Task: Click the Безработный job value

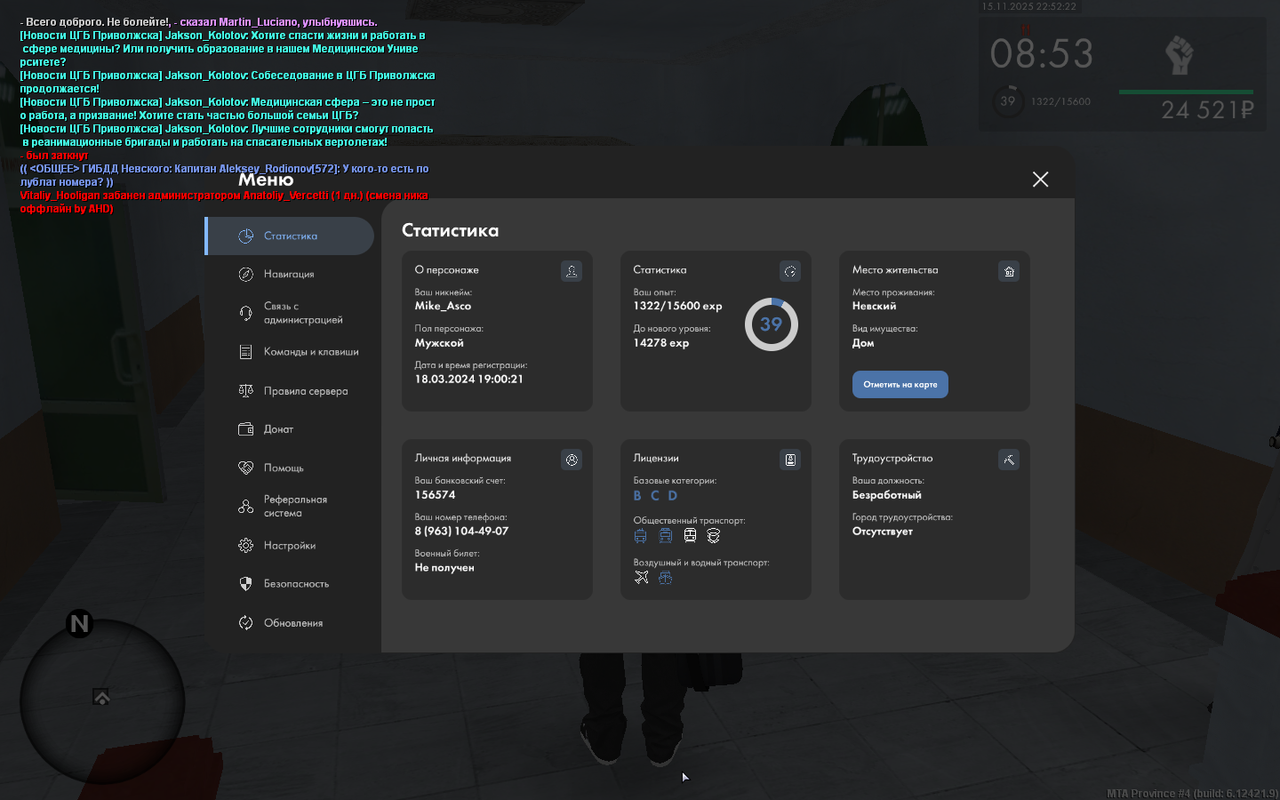Action: [887, 495]
